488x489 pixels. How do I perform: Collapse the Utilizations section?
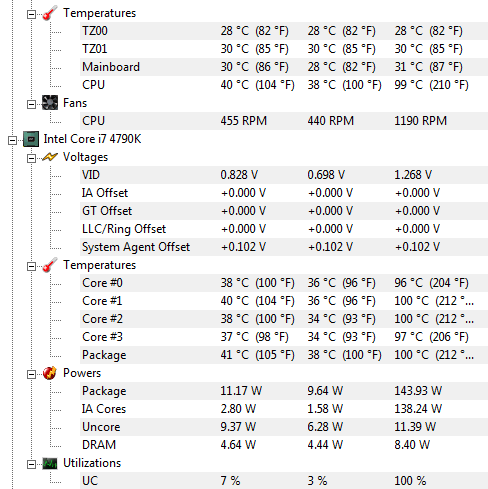[31, 464]
